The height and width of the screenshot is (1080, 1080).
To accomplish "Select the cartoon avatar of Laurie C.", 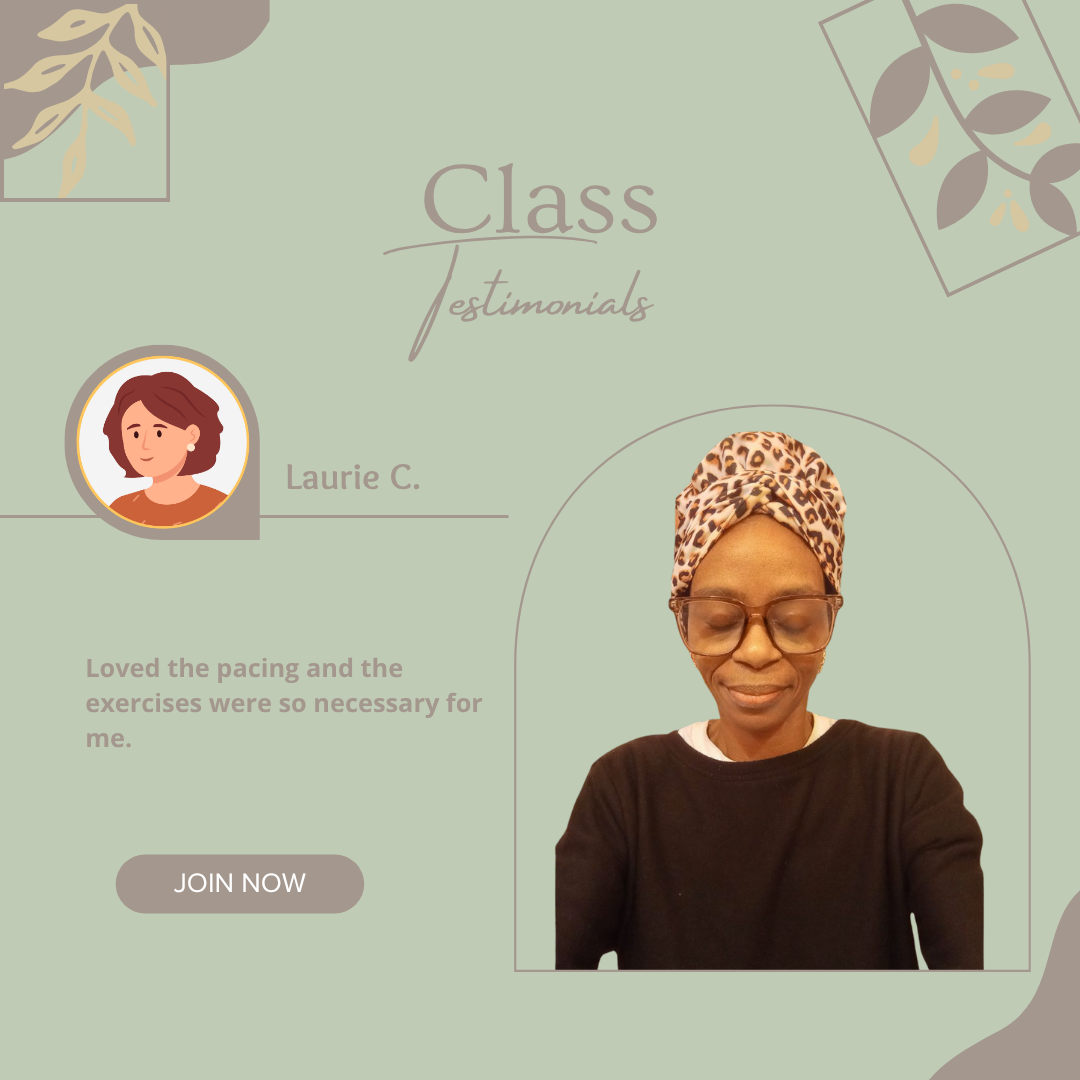I will point(163,442).
